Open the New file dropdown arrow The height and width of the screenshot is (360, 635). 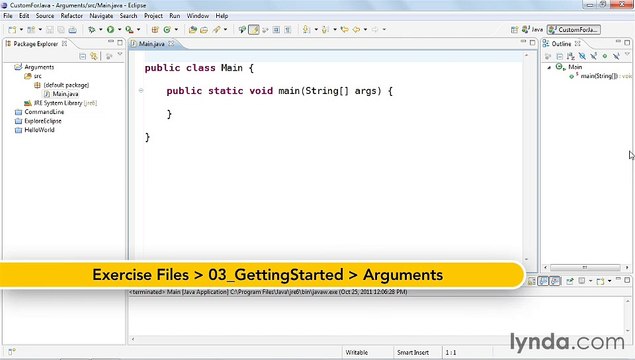click(21, 30)
